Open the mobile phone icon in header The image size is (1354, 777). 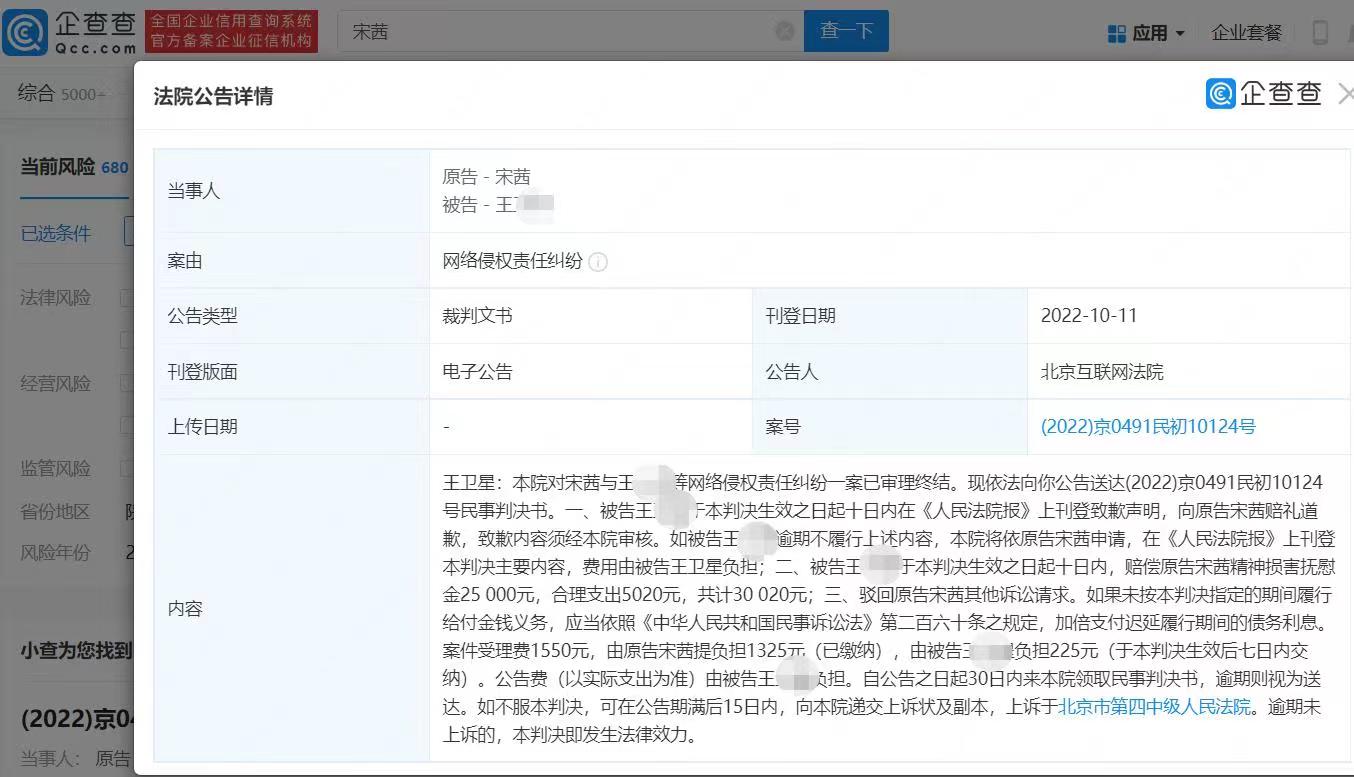[1320, 32]
